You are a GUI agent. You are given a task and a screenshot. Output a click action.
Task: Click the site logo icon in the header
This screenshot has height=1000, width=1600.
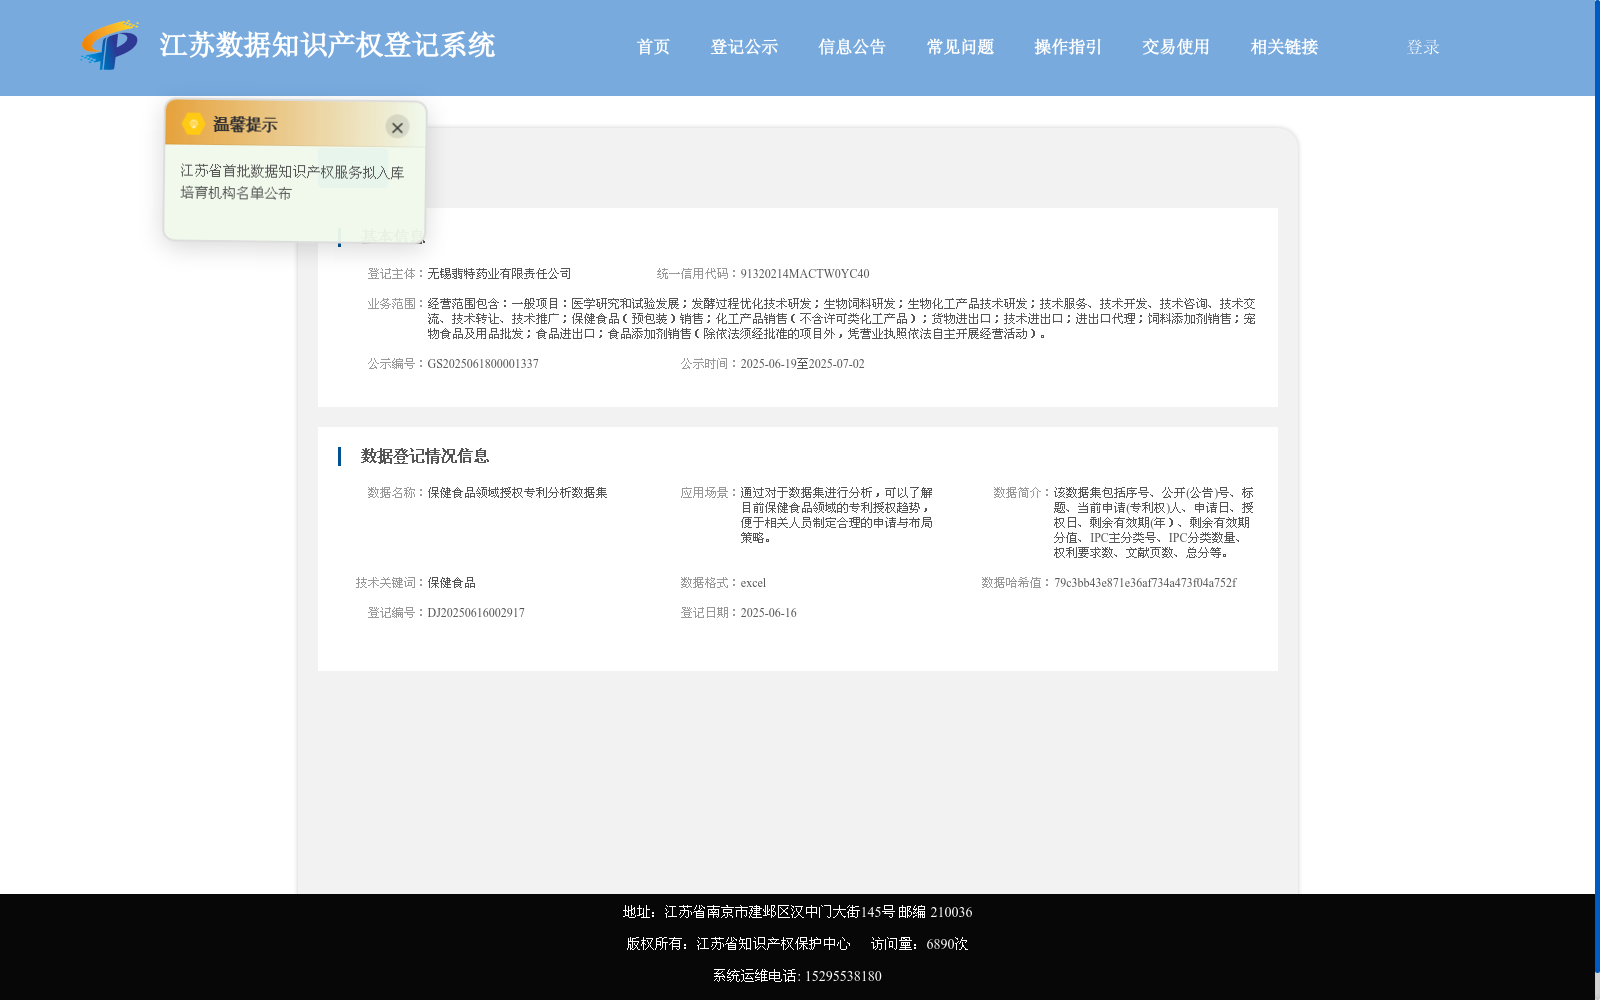pyautogui.click(x=110, y=45)
